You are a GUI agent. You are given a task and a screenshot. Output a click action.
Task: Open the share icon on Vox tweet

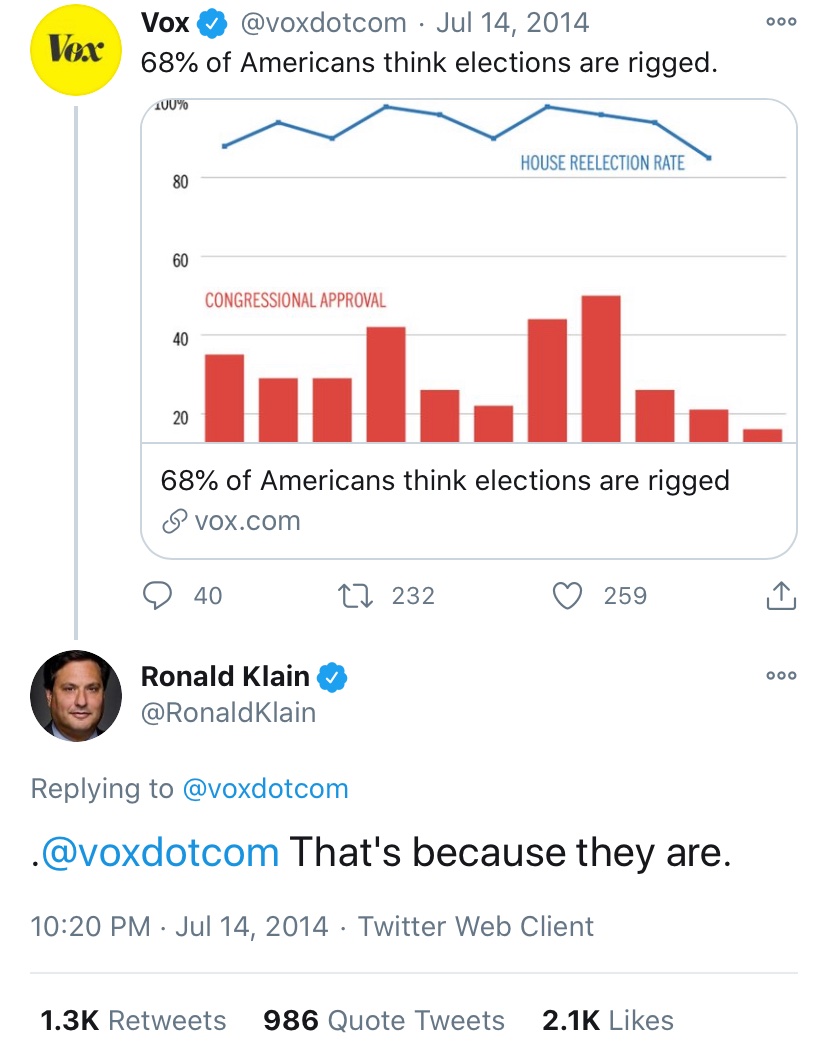point(781,596)
